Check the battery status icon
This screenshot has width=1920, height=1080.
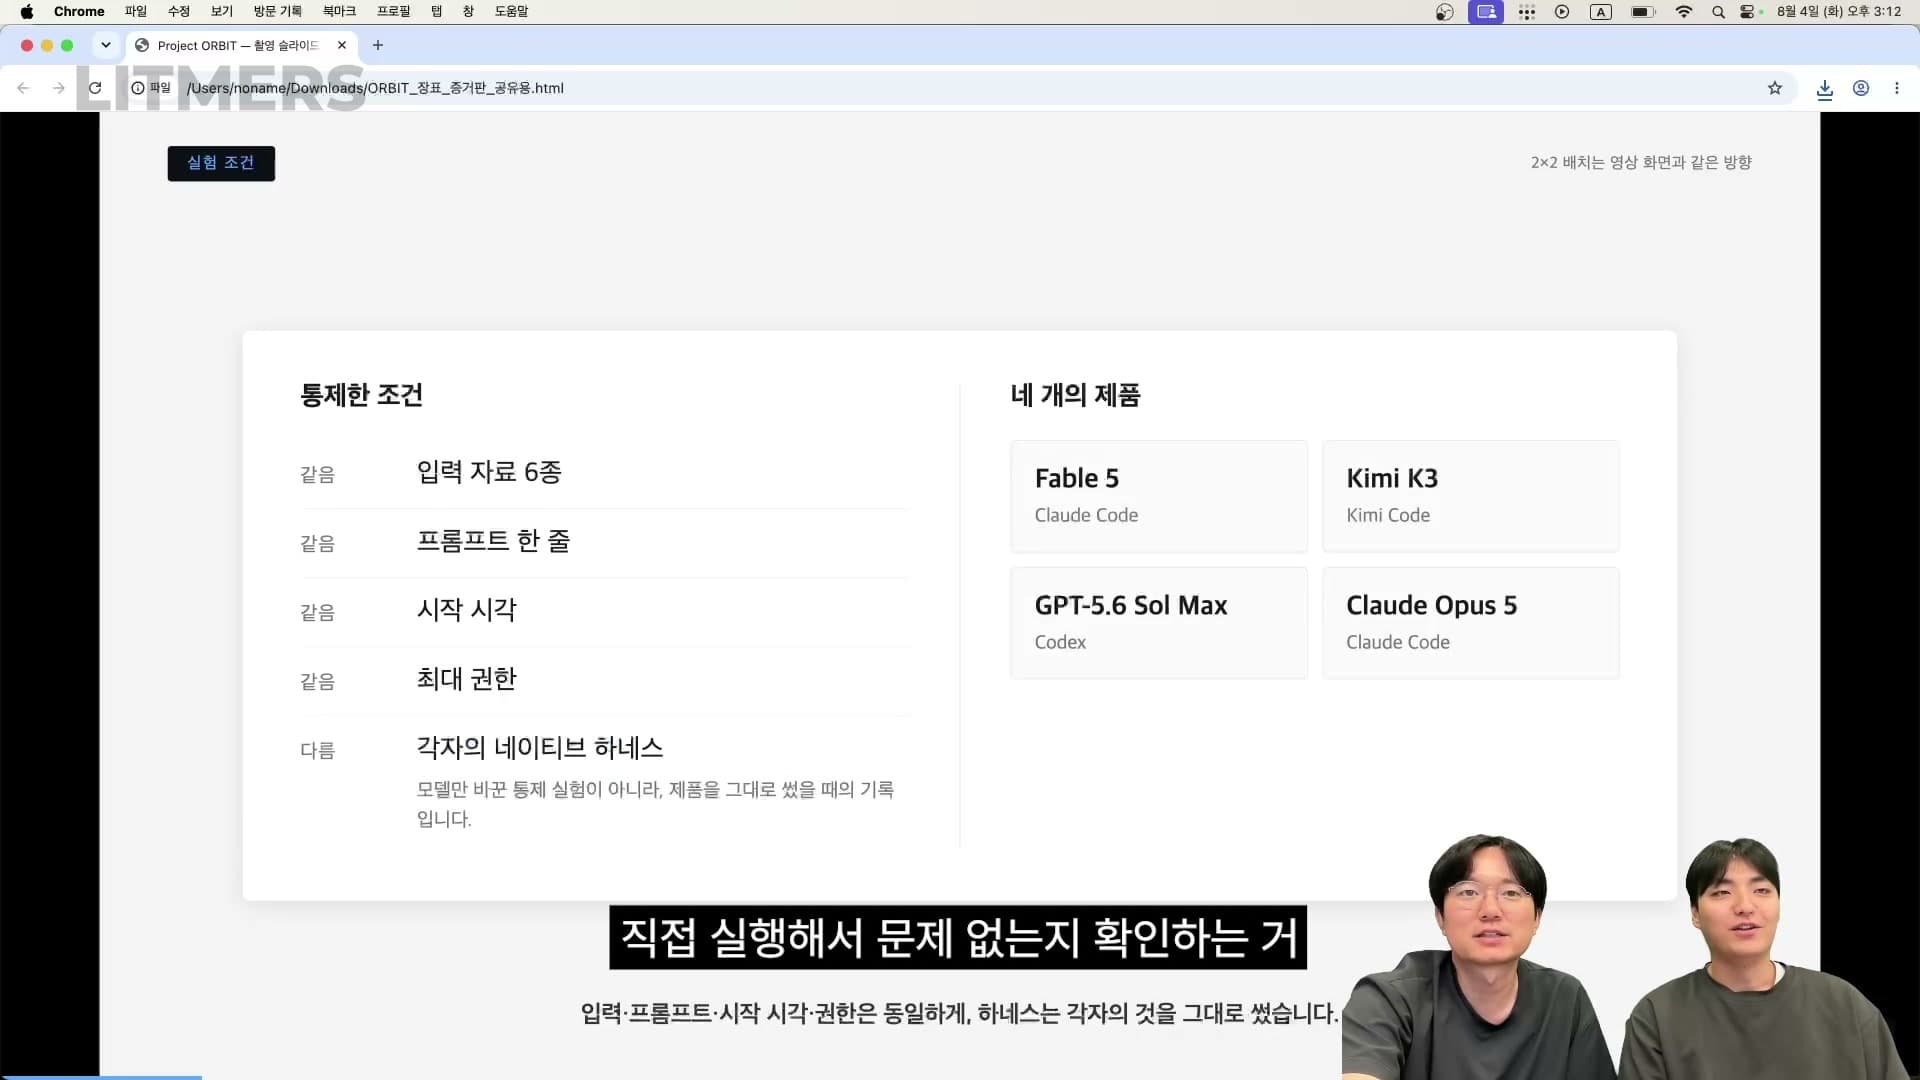point(1643,12)
